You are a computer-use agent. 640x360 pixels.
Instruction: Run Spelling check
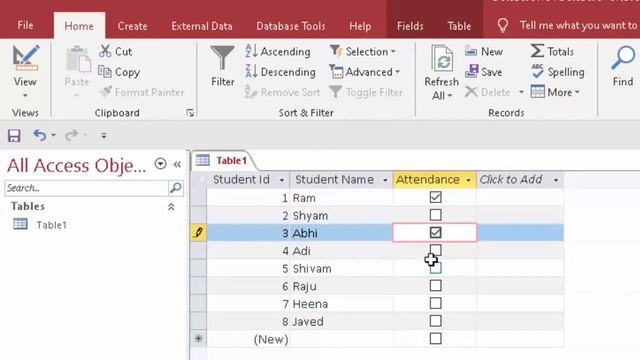click(x=558, y=72)
